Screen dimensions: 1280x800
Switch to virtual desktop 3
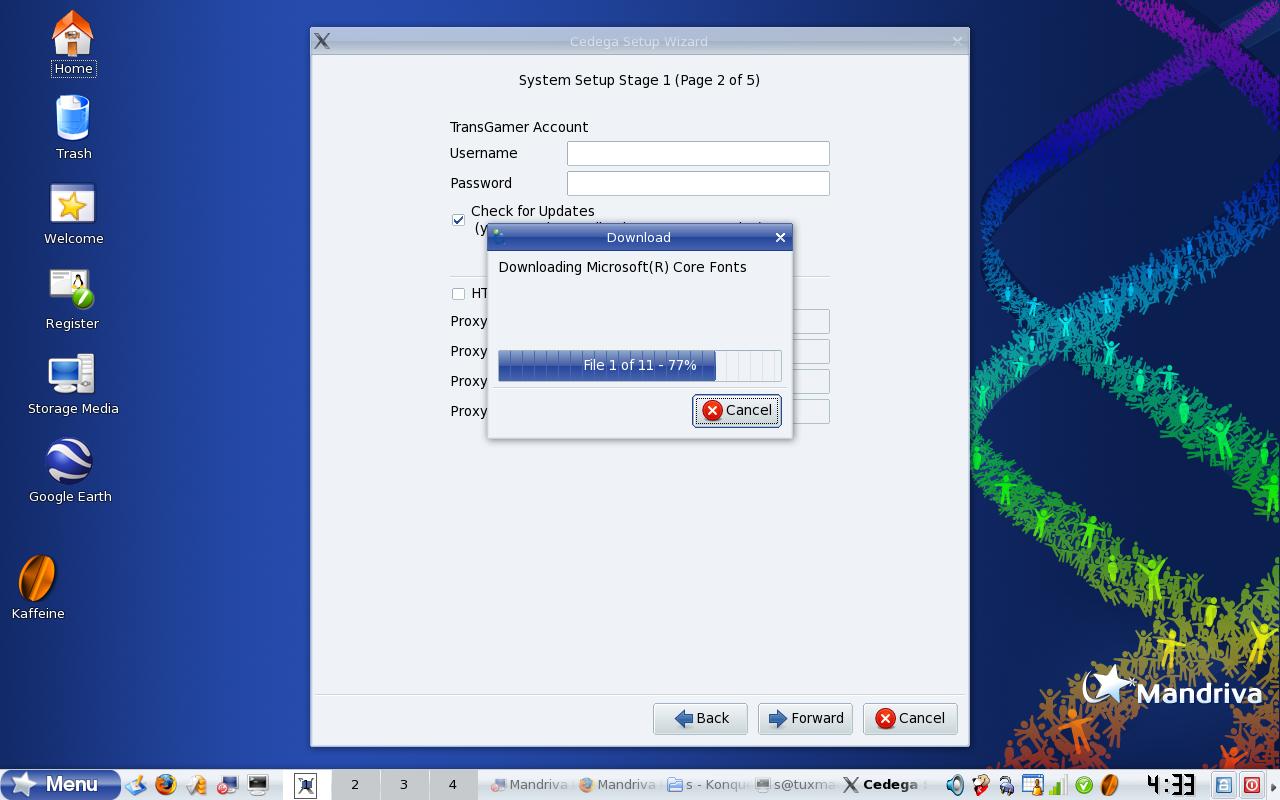[x=404, y=785]
